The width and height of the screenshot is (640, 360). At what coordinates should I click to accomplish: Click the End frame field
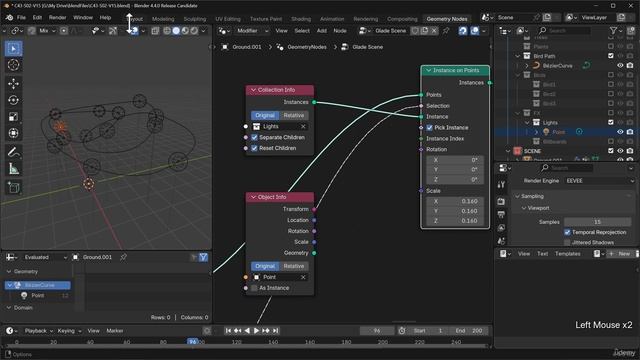point(468,331)
